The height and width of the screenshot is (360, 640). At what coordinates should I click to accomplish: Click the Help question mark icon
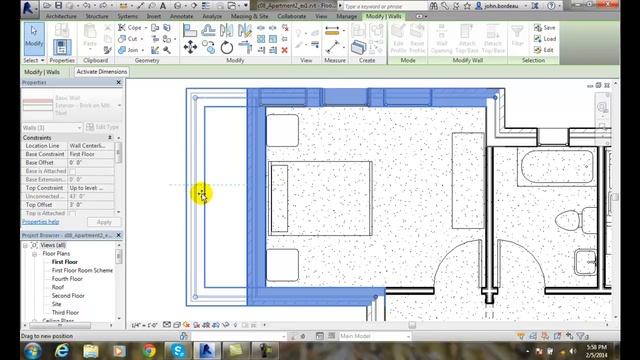coord(551,6)
